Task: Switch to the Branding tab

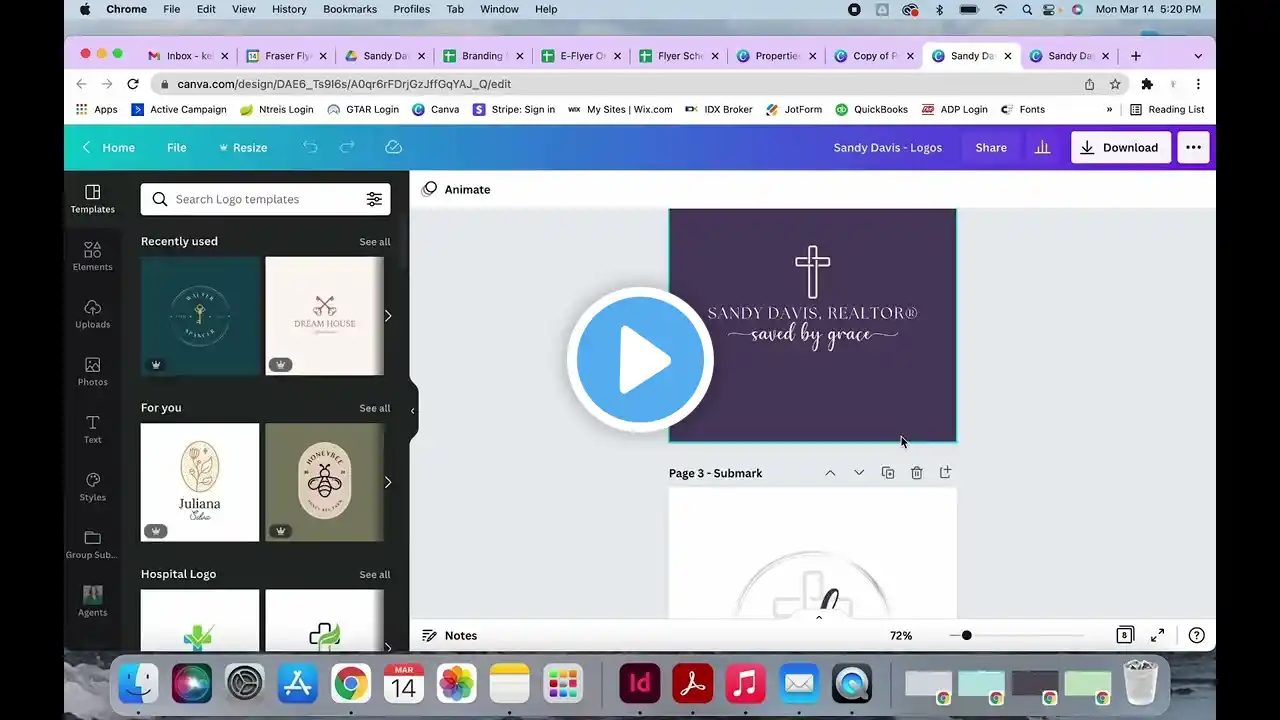Action: 482,56
